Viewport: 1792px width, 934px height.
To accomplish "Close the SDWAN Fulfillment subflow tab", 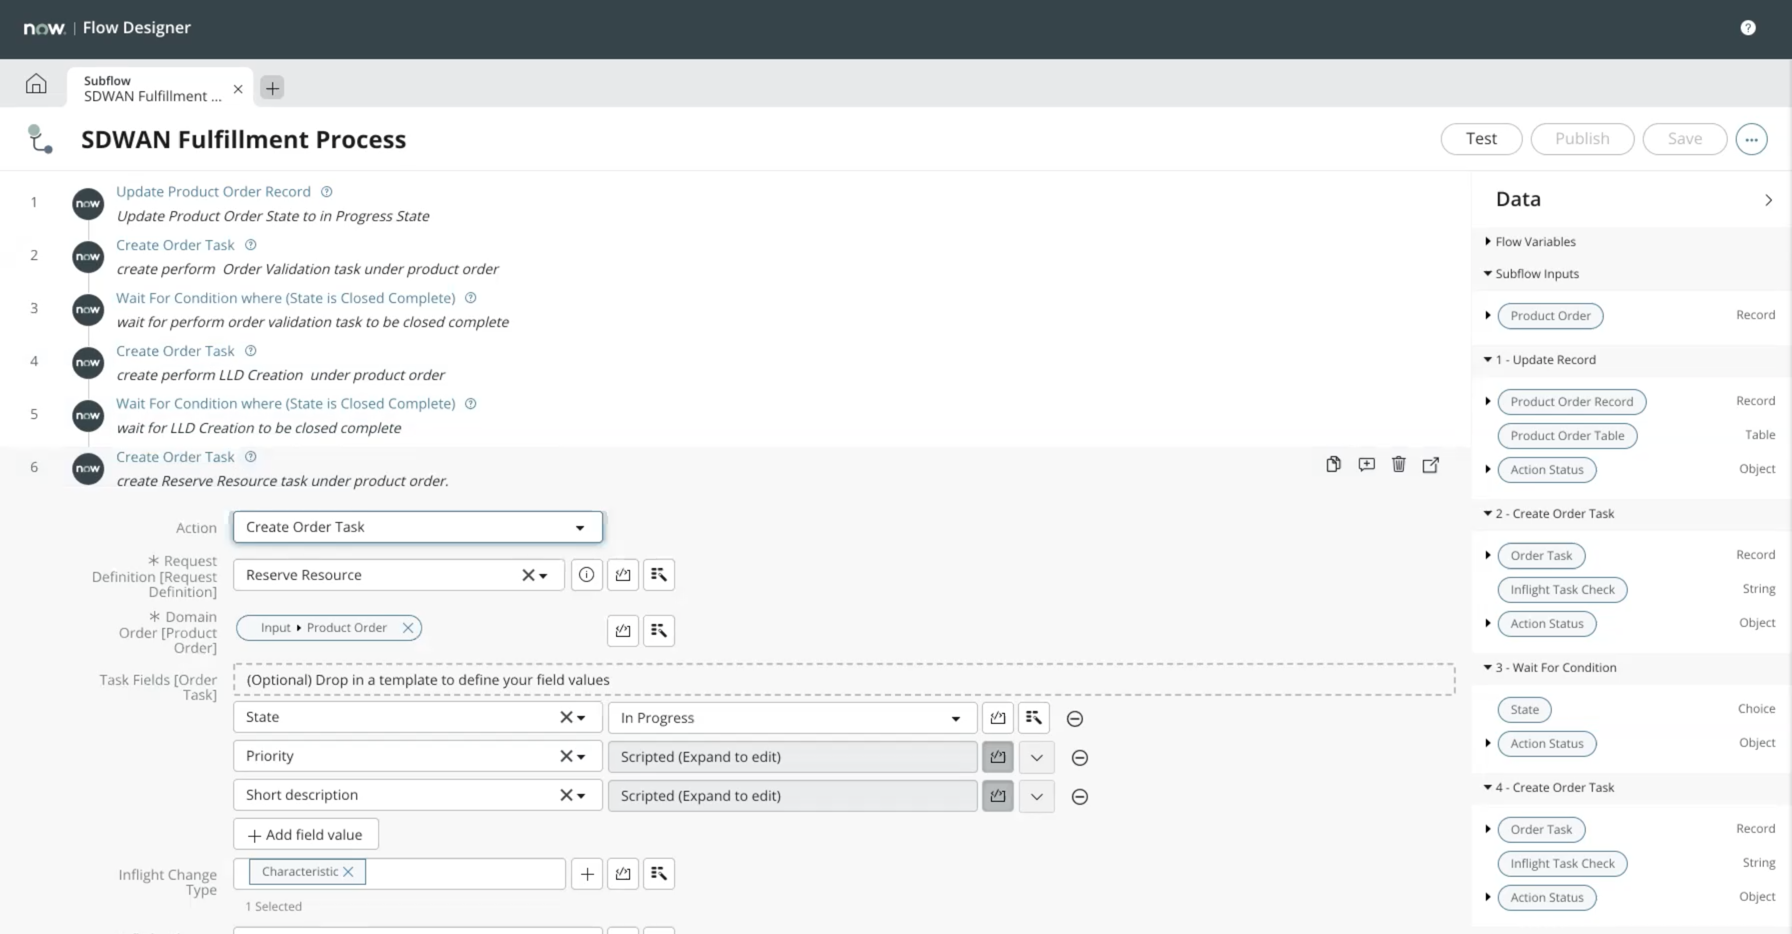I will click(x=238, y=89).
